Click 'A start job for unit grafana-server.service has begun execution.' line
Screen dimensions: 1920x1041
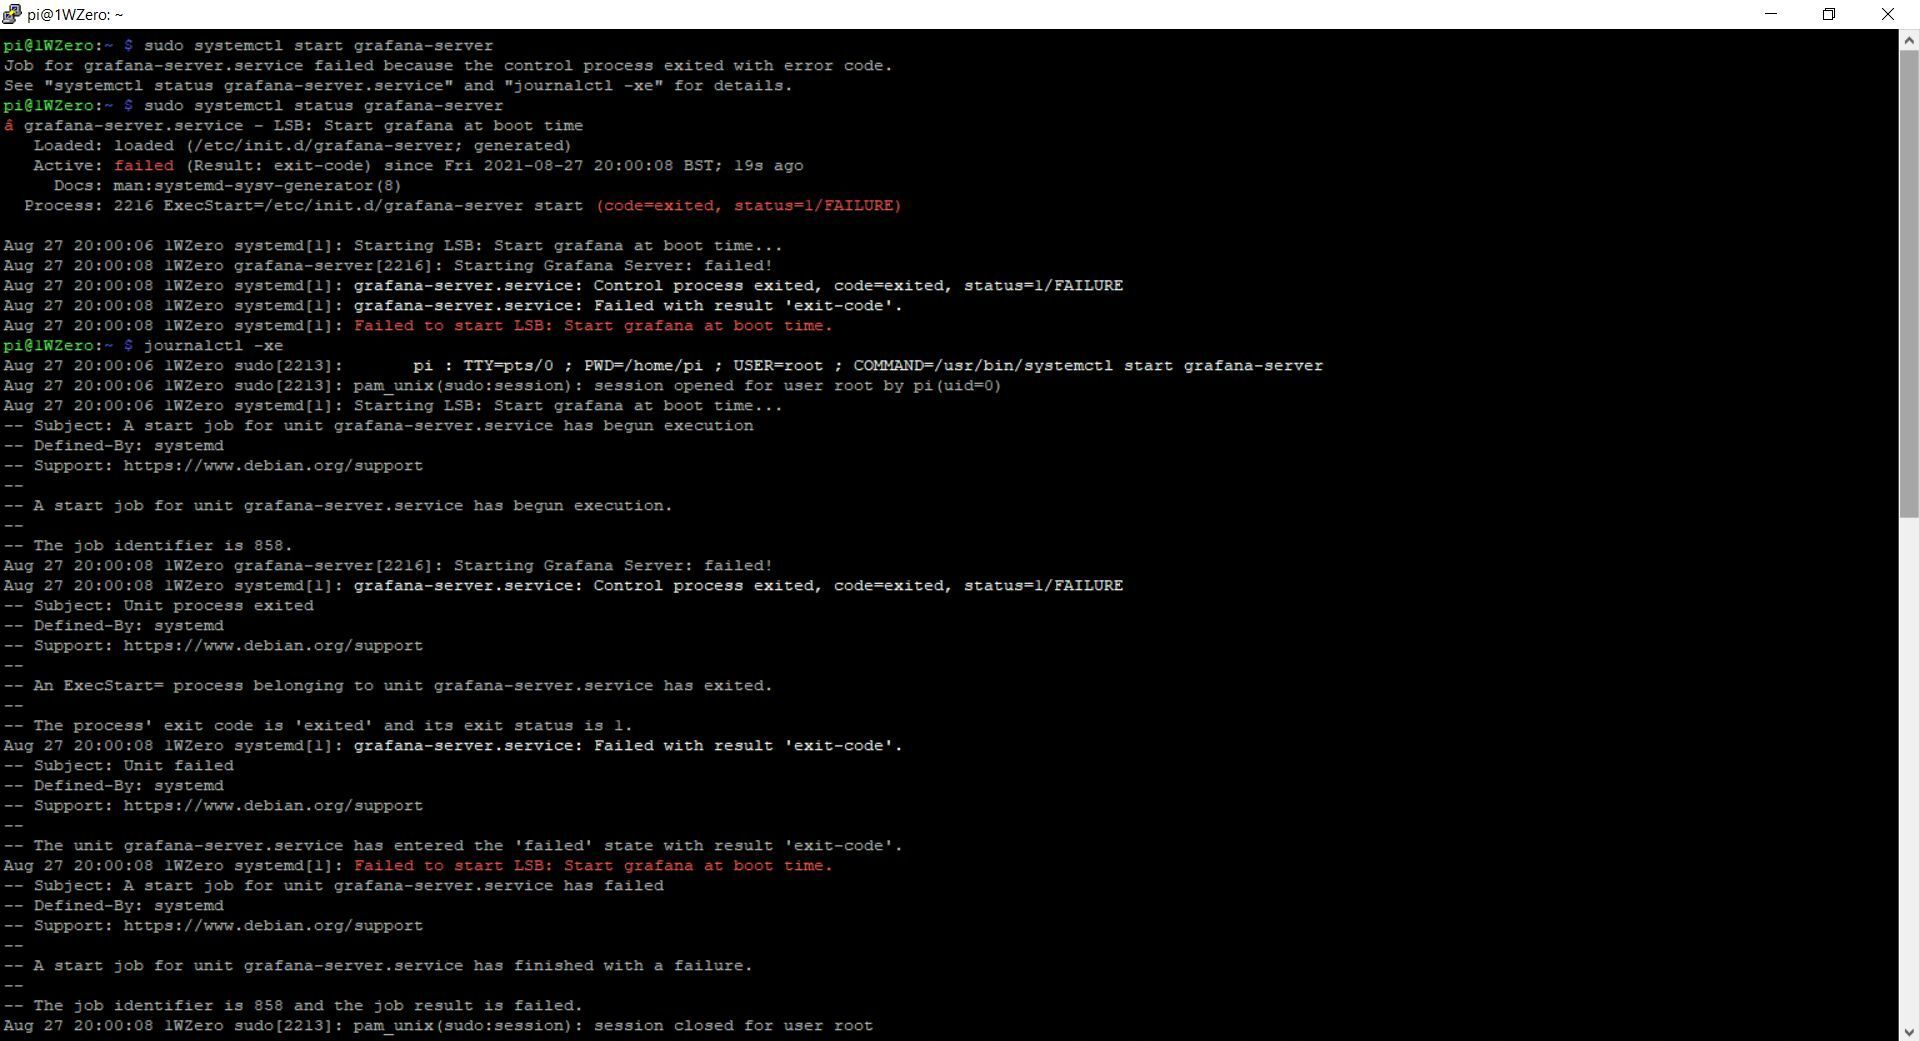[338, 505]
